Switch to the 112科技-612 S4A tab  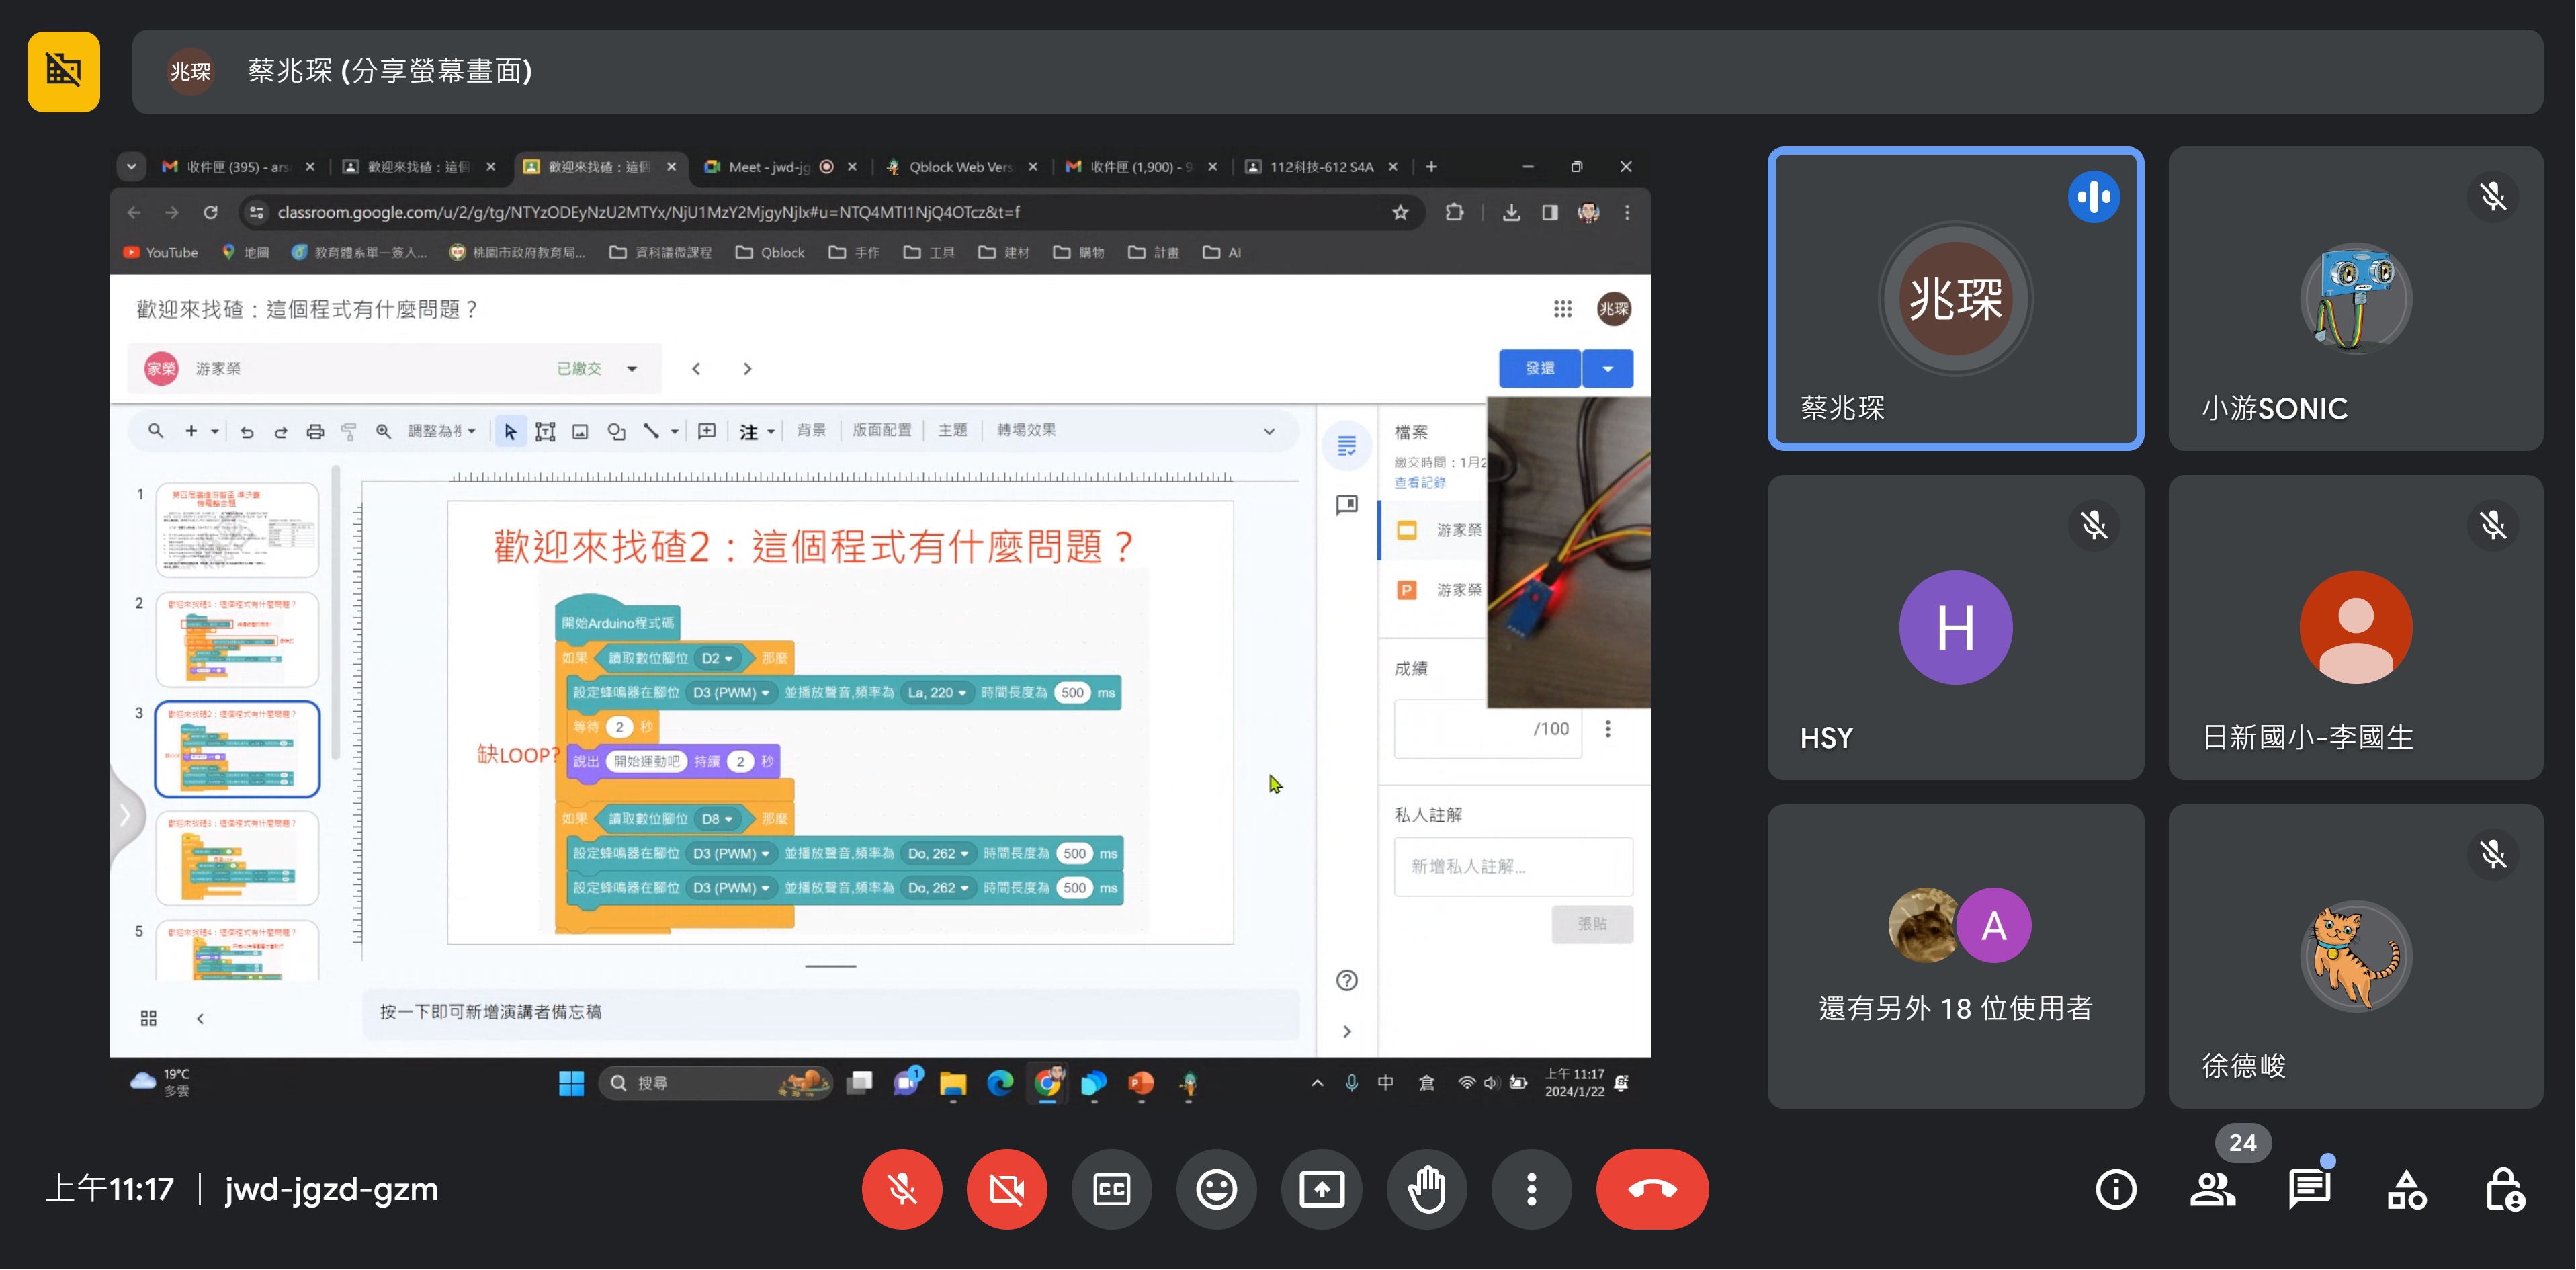point(1320,167)
